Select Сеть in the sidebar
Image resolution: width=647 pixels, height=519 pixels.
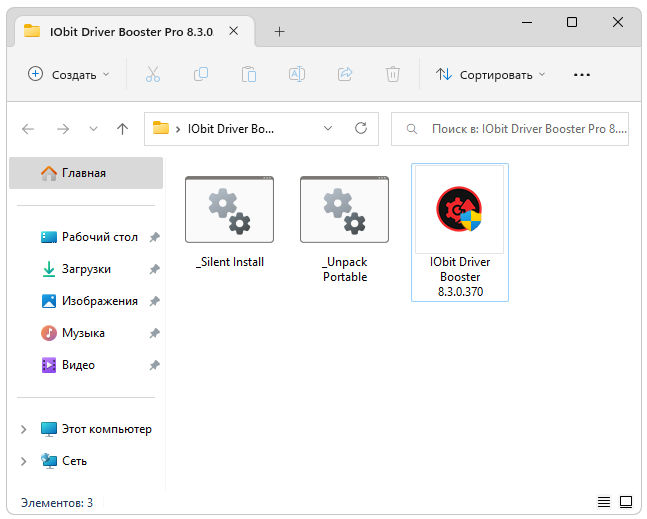(64, 461)
